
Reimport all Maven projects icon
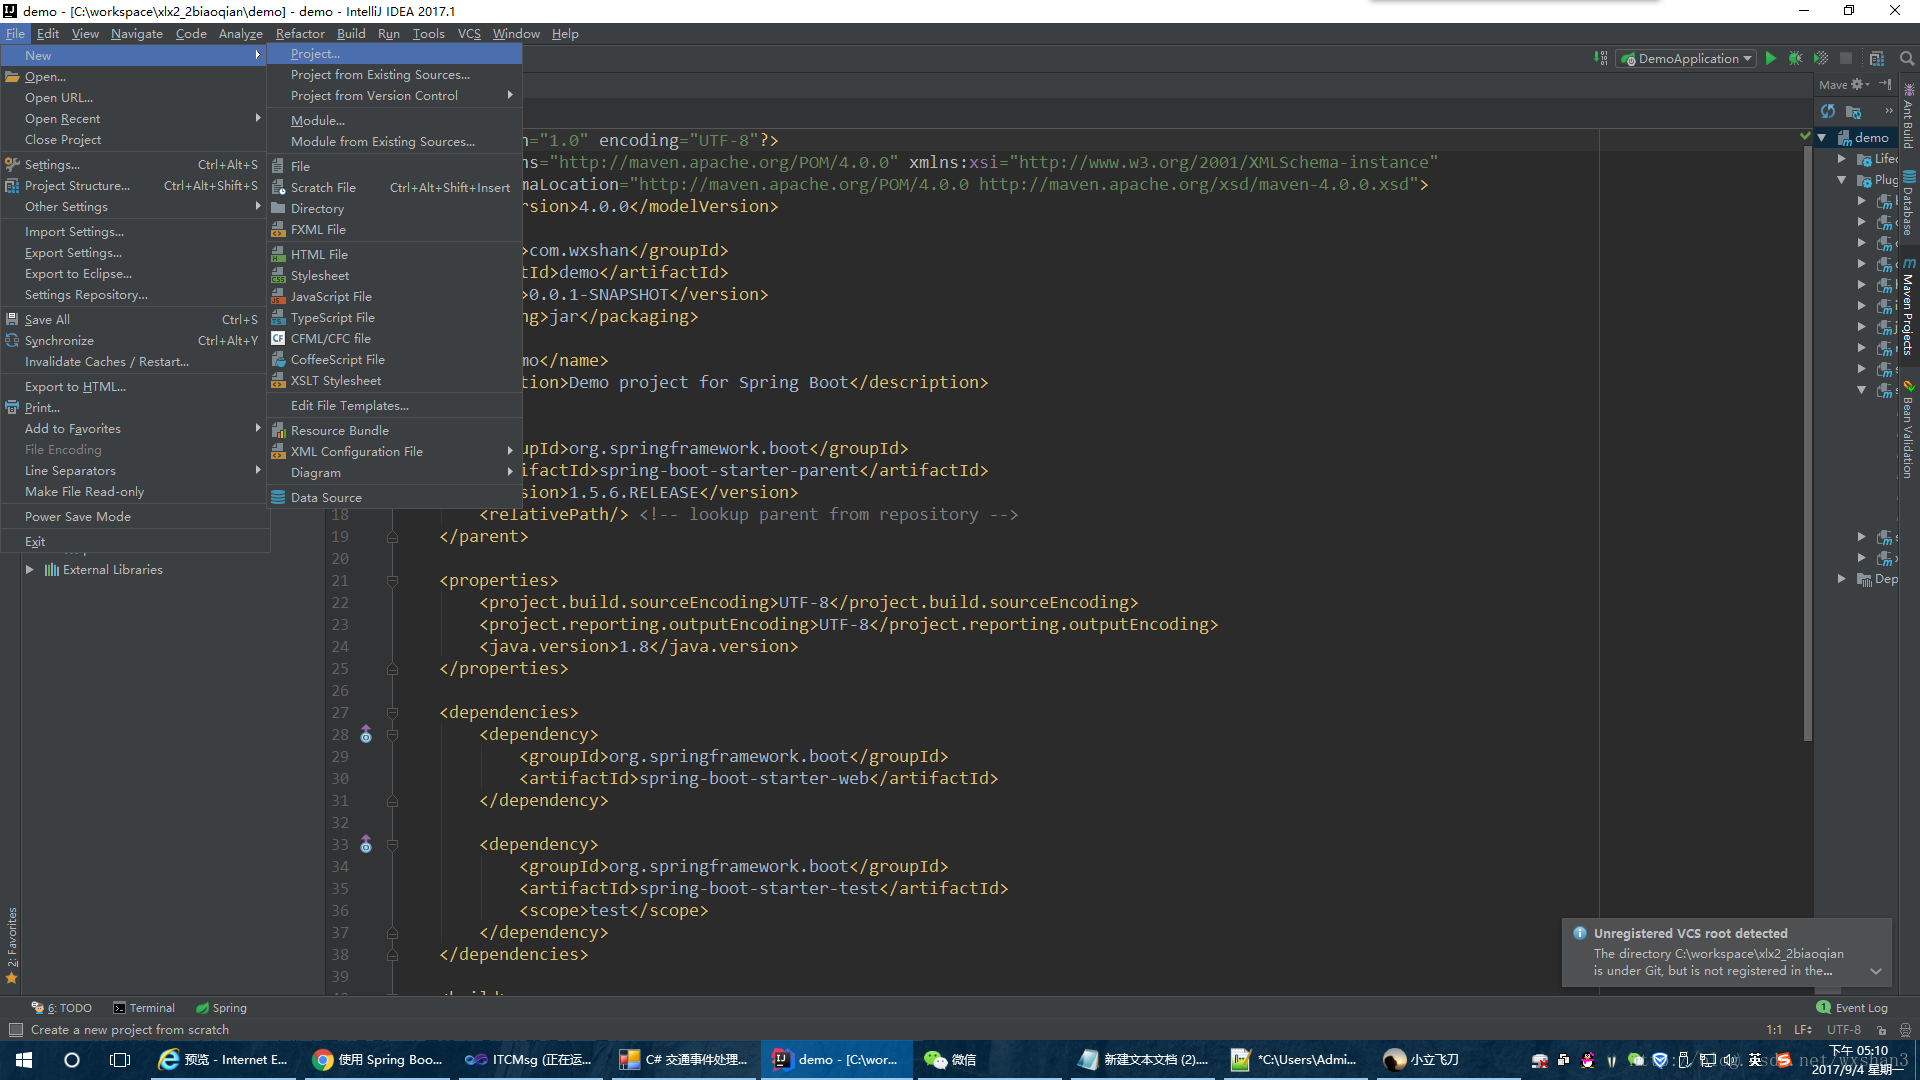(1828, 111)
